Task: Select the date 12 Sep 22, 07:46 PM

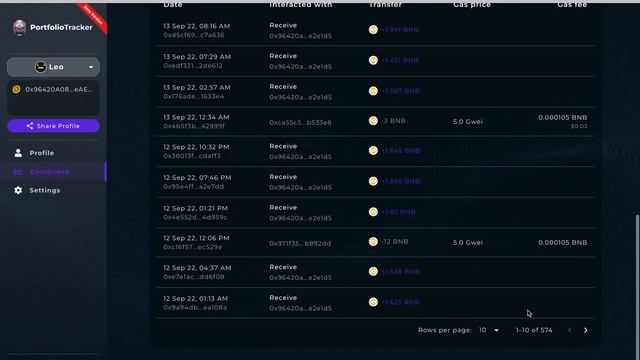Action: (x=197, y=178)
